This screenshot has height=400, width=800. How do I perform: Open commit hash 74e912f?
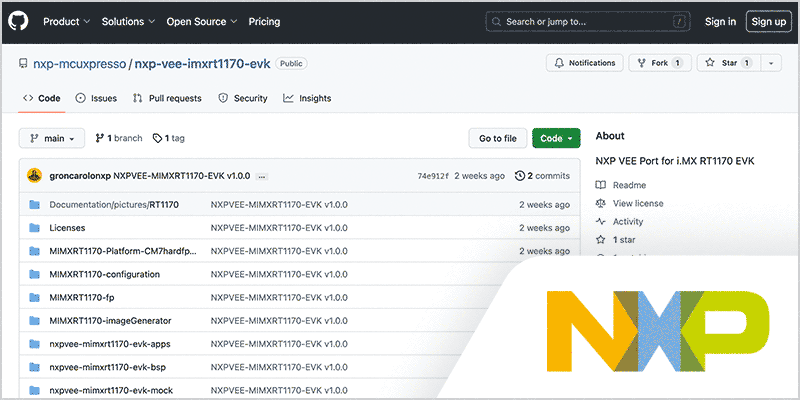433,176
